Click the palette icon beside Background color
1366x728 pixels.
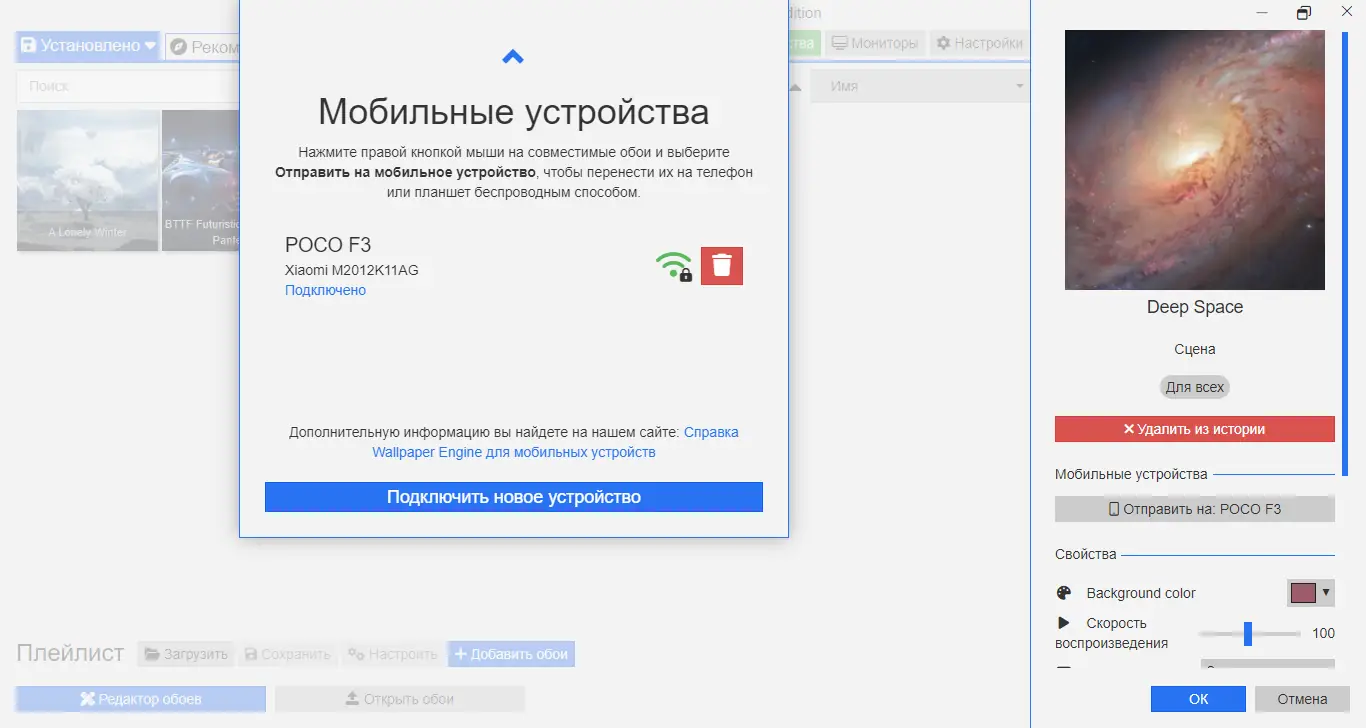1065,592
